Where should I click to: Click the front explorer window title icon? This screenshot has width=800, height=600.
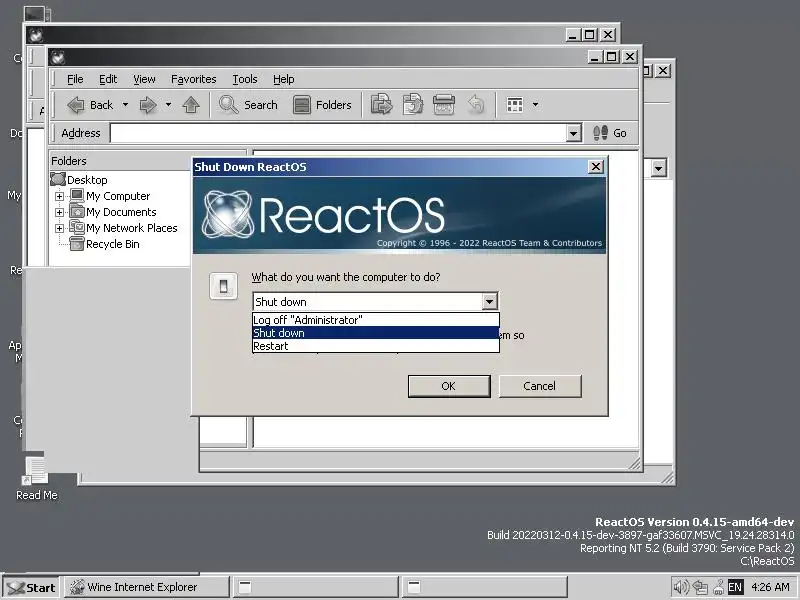tap(58, 57)
